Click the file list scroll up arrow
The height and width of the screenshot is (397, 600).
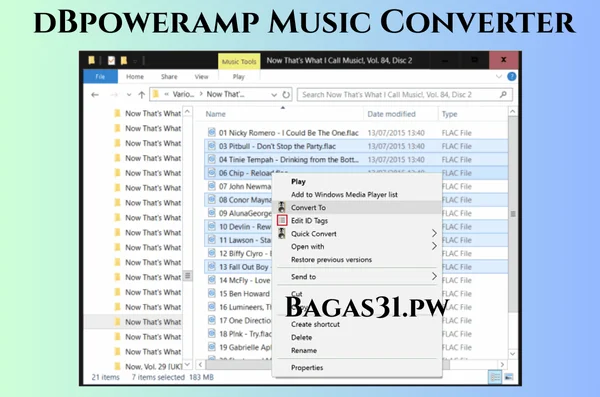click(x=513, y=111)
